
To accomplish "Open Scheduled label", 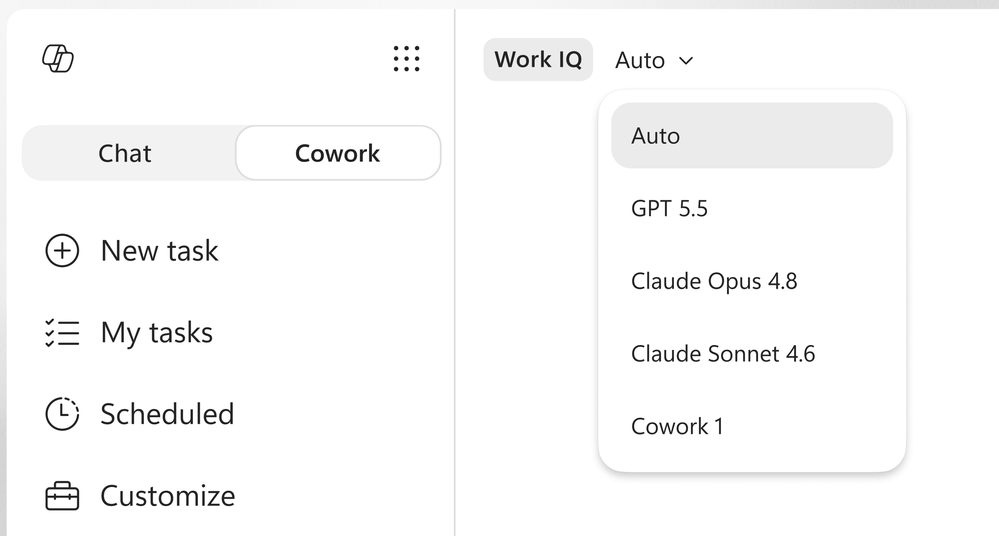I will 168,414.
